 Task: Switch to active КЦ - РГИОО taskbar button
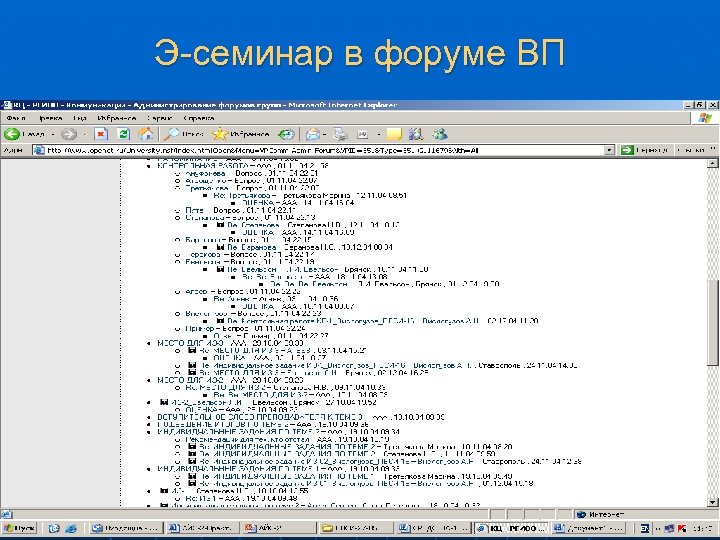click(511, 528)
